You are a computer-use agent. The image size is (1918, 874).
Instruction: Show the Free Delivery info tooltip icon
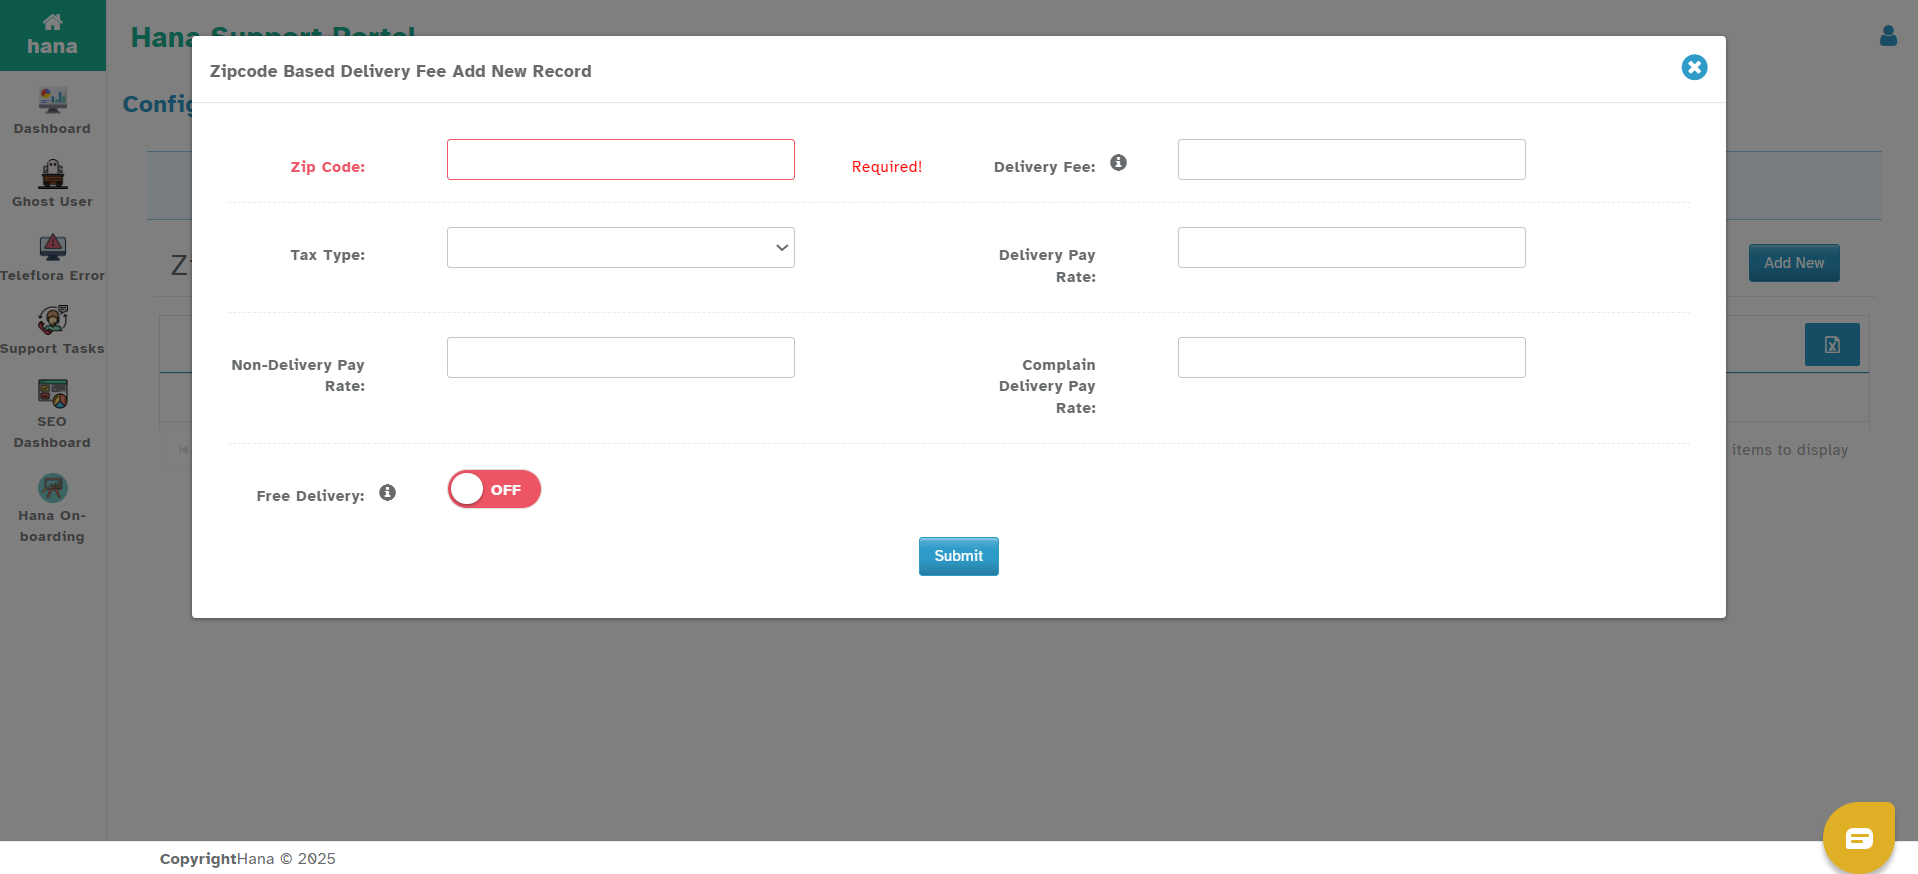[x=387, y=492]
